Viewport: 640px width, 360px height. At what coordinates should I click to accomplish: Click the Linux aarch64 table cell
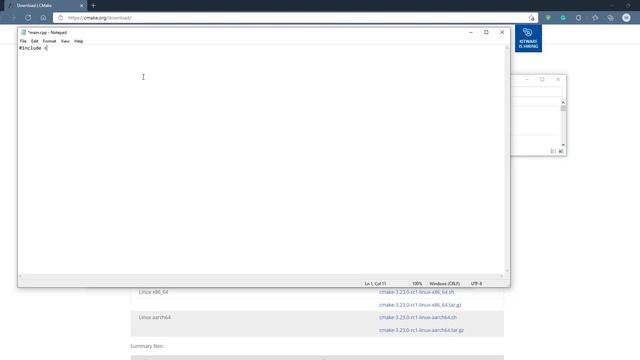click(155, 317)
